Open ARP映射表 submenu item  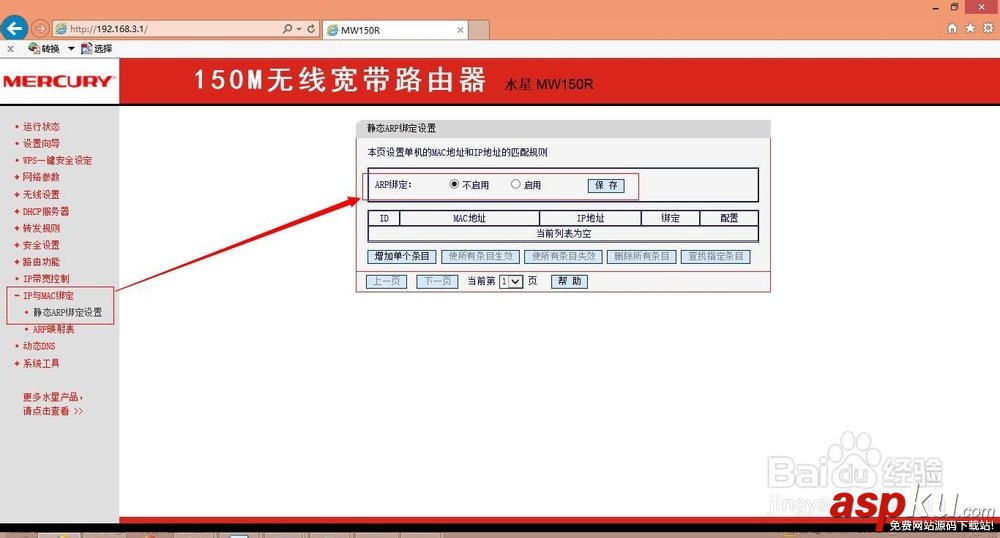(54, 330)
